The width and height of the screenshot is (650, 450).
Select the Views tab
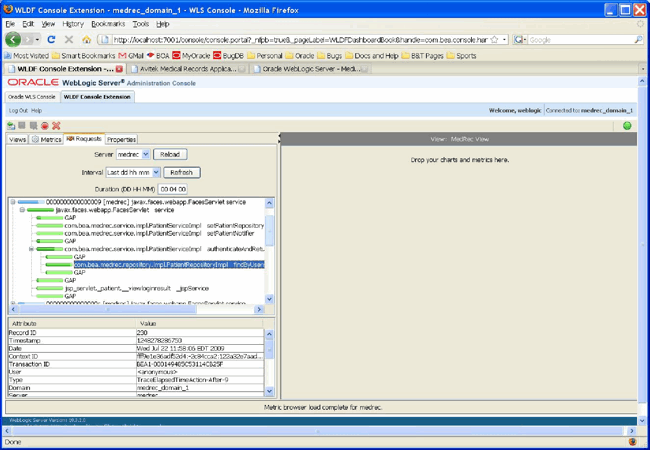[17, 140]
